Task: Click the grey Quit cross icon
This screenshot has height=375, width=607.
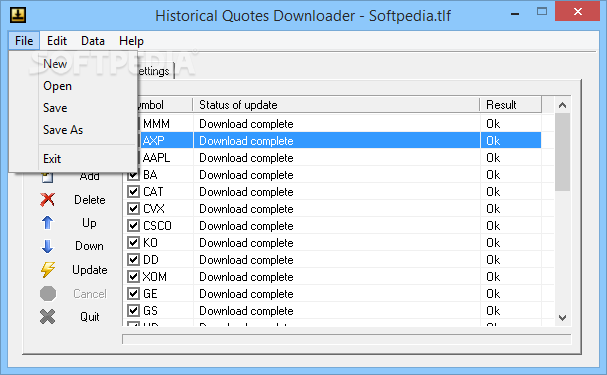Action: click(48, 317)
